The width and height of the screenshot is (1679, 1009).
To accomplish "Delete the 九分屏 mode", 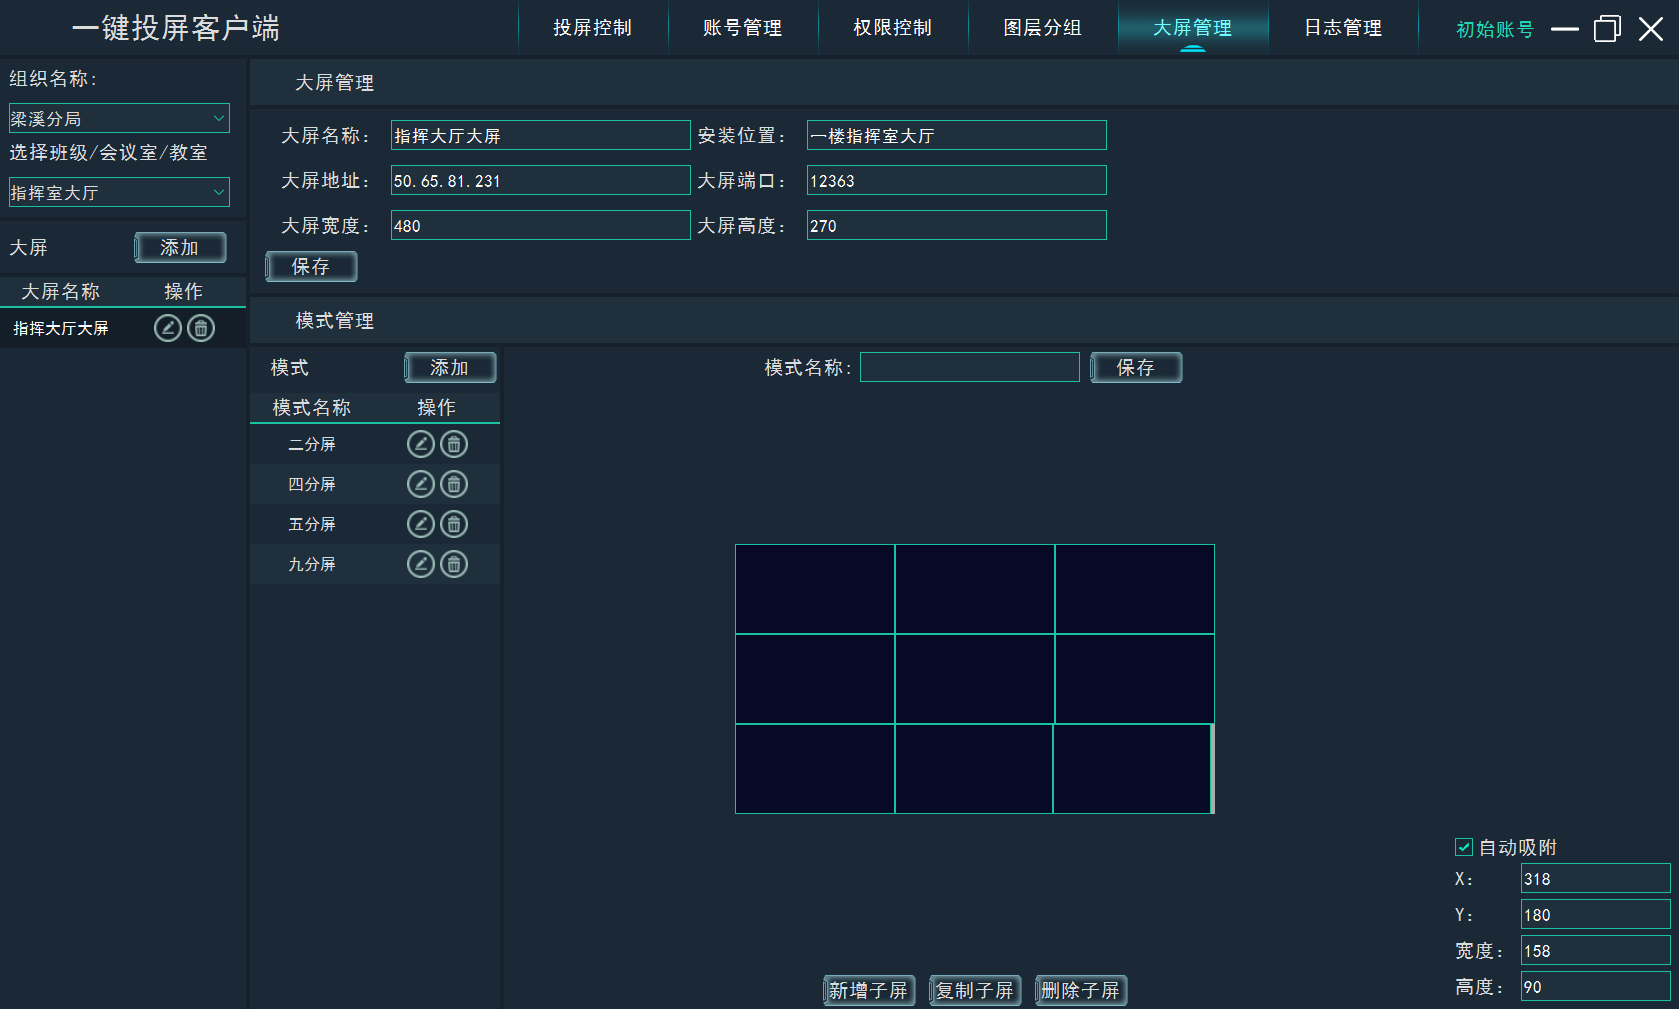I will click(454, 564).
